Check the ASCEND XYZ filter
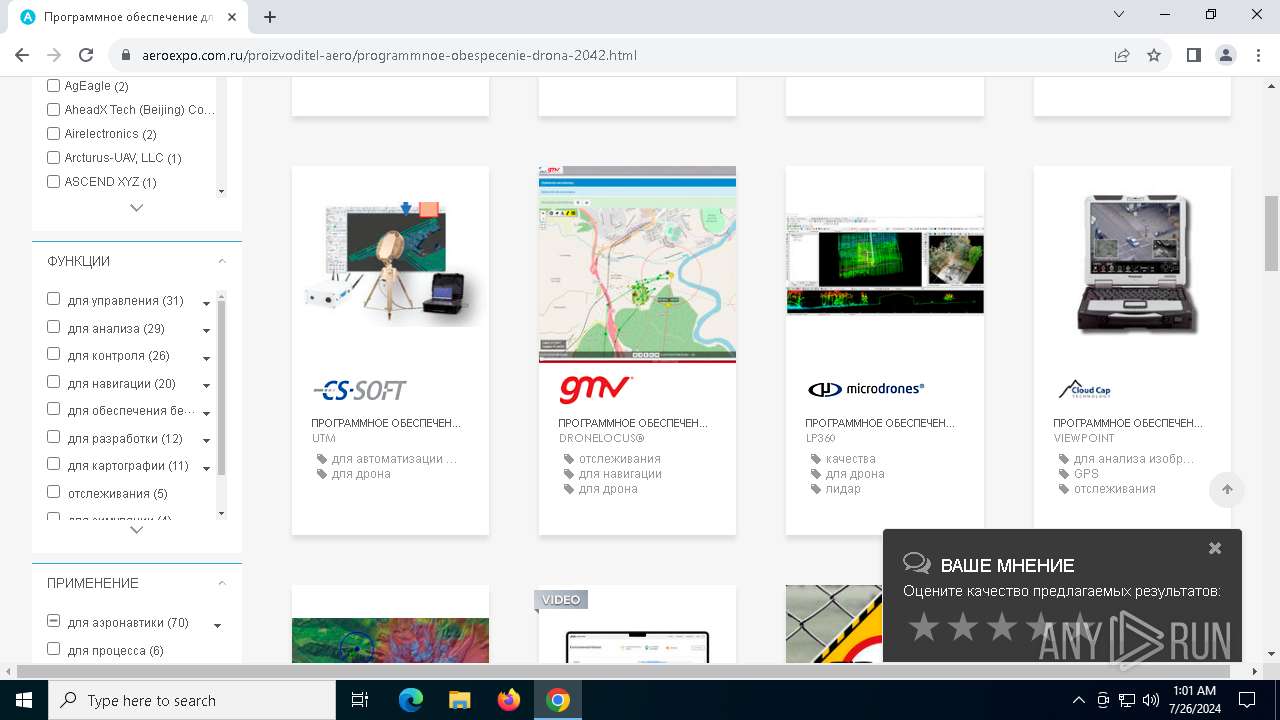The image size is (1280, 720). 54,182
